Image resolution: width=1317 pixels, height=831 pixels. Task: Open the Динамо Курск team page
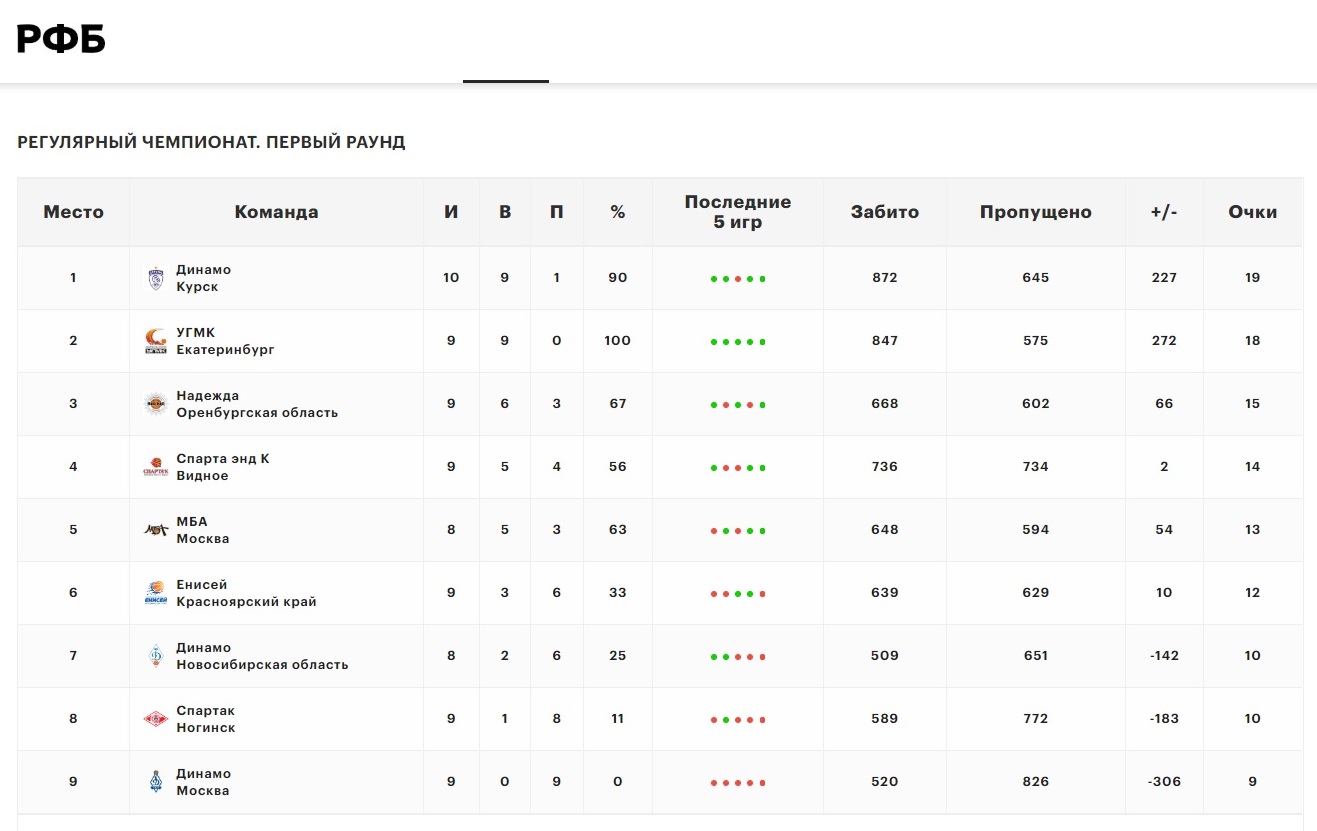pyautogui.click(x=203, y=278)
